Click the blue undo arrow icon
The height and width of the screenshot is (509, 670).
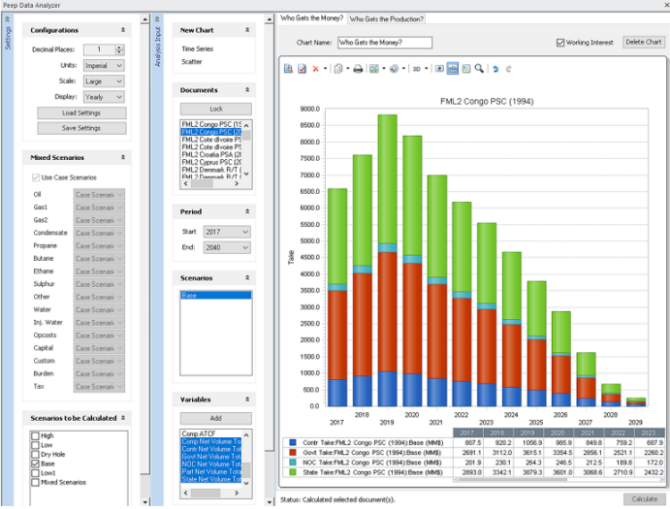[495, 69]
